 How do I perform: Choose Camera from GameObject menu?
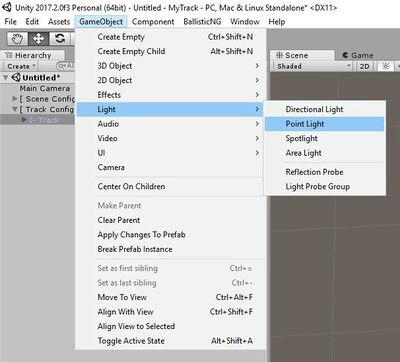171,167
